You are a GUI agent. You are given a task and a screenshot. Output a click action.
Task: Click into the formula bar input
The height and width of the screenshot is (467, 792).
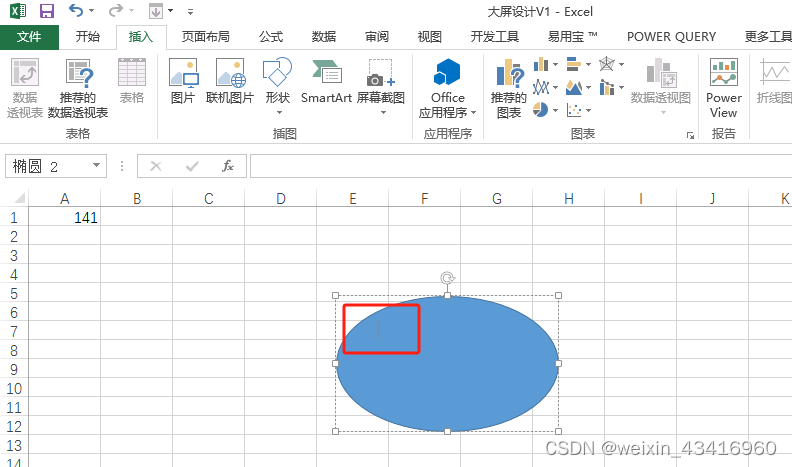(x=521, y=166)
